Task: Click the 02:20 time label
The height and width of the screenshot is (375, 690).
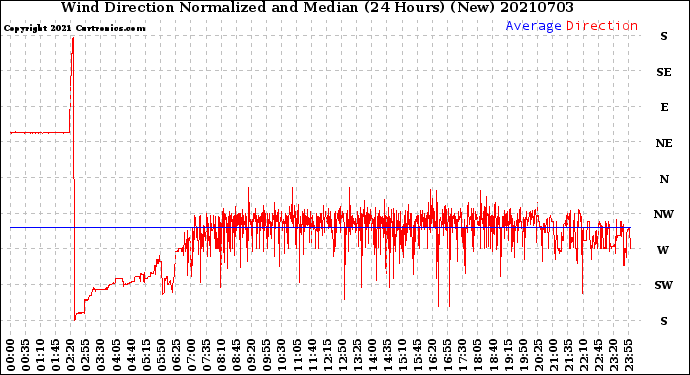Action: click(x=71, y=356)
